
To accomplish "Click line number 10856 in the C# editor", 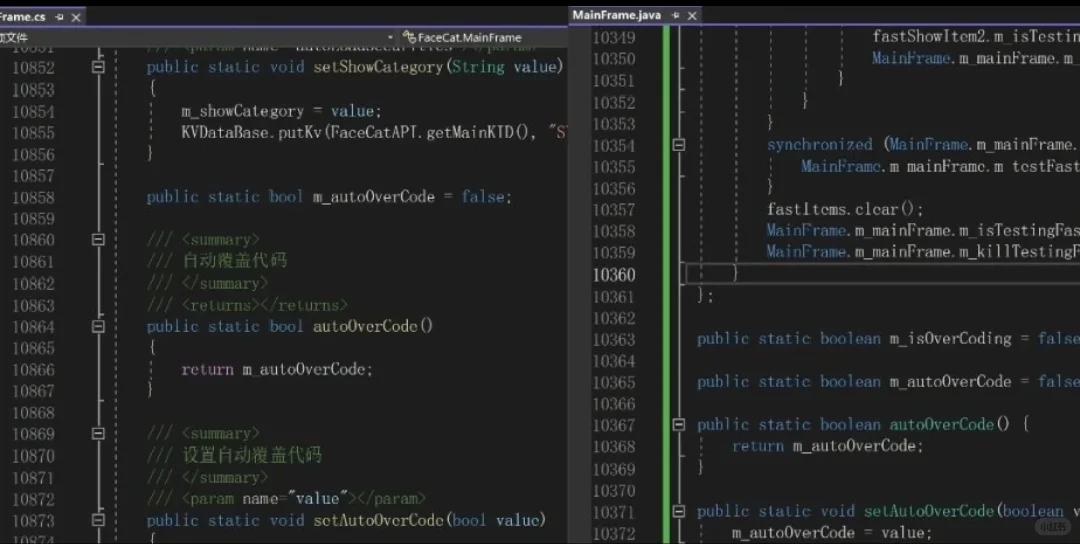I will pyautogui.click(x=33, y=154).
